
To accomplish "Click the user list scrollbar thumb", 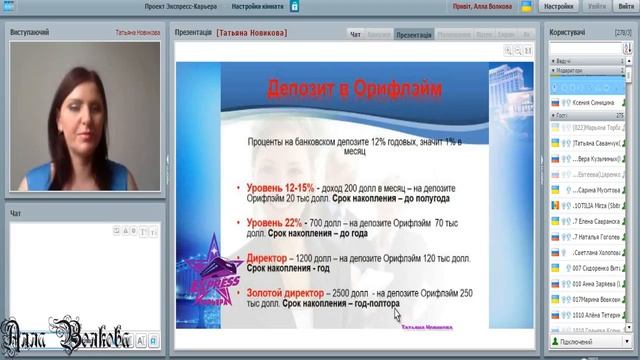I will [x=629, y=76].
